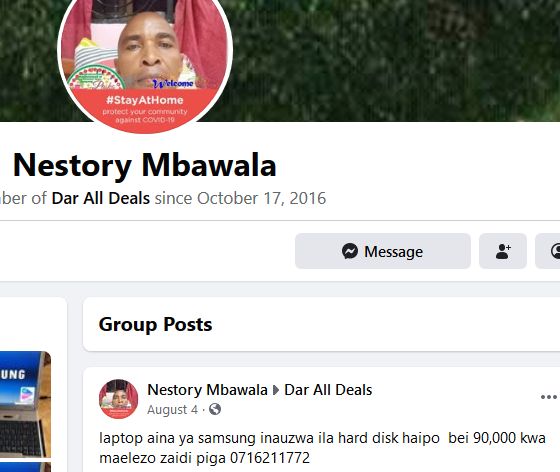Click the Nestory Mbawala profile name heading
Image resolution: width=560 pixels, height=472 pixels.
(x=144, y=165)
